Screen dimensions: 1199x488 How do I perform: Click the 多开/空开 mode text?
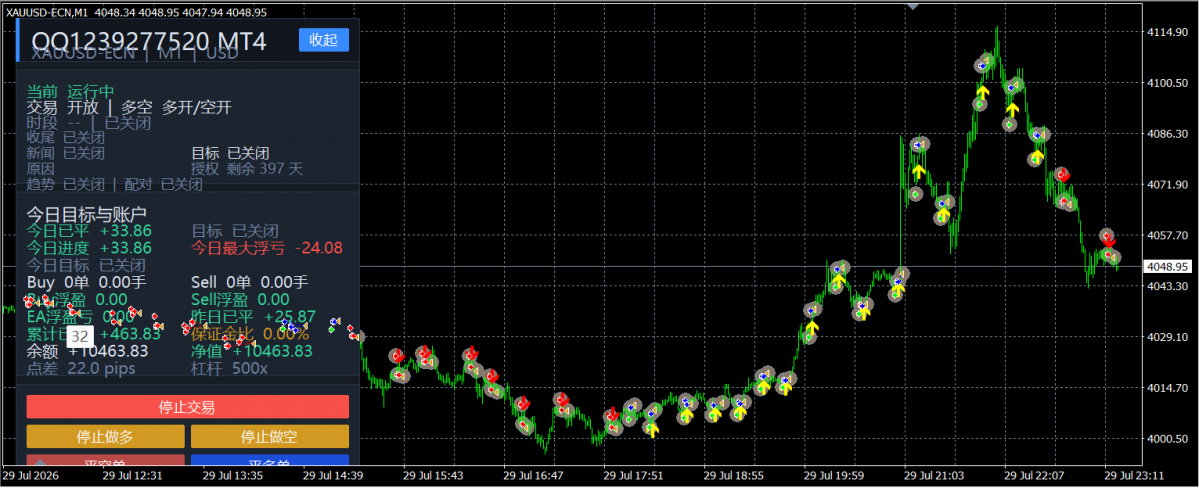[x=197, y=108]
